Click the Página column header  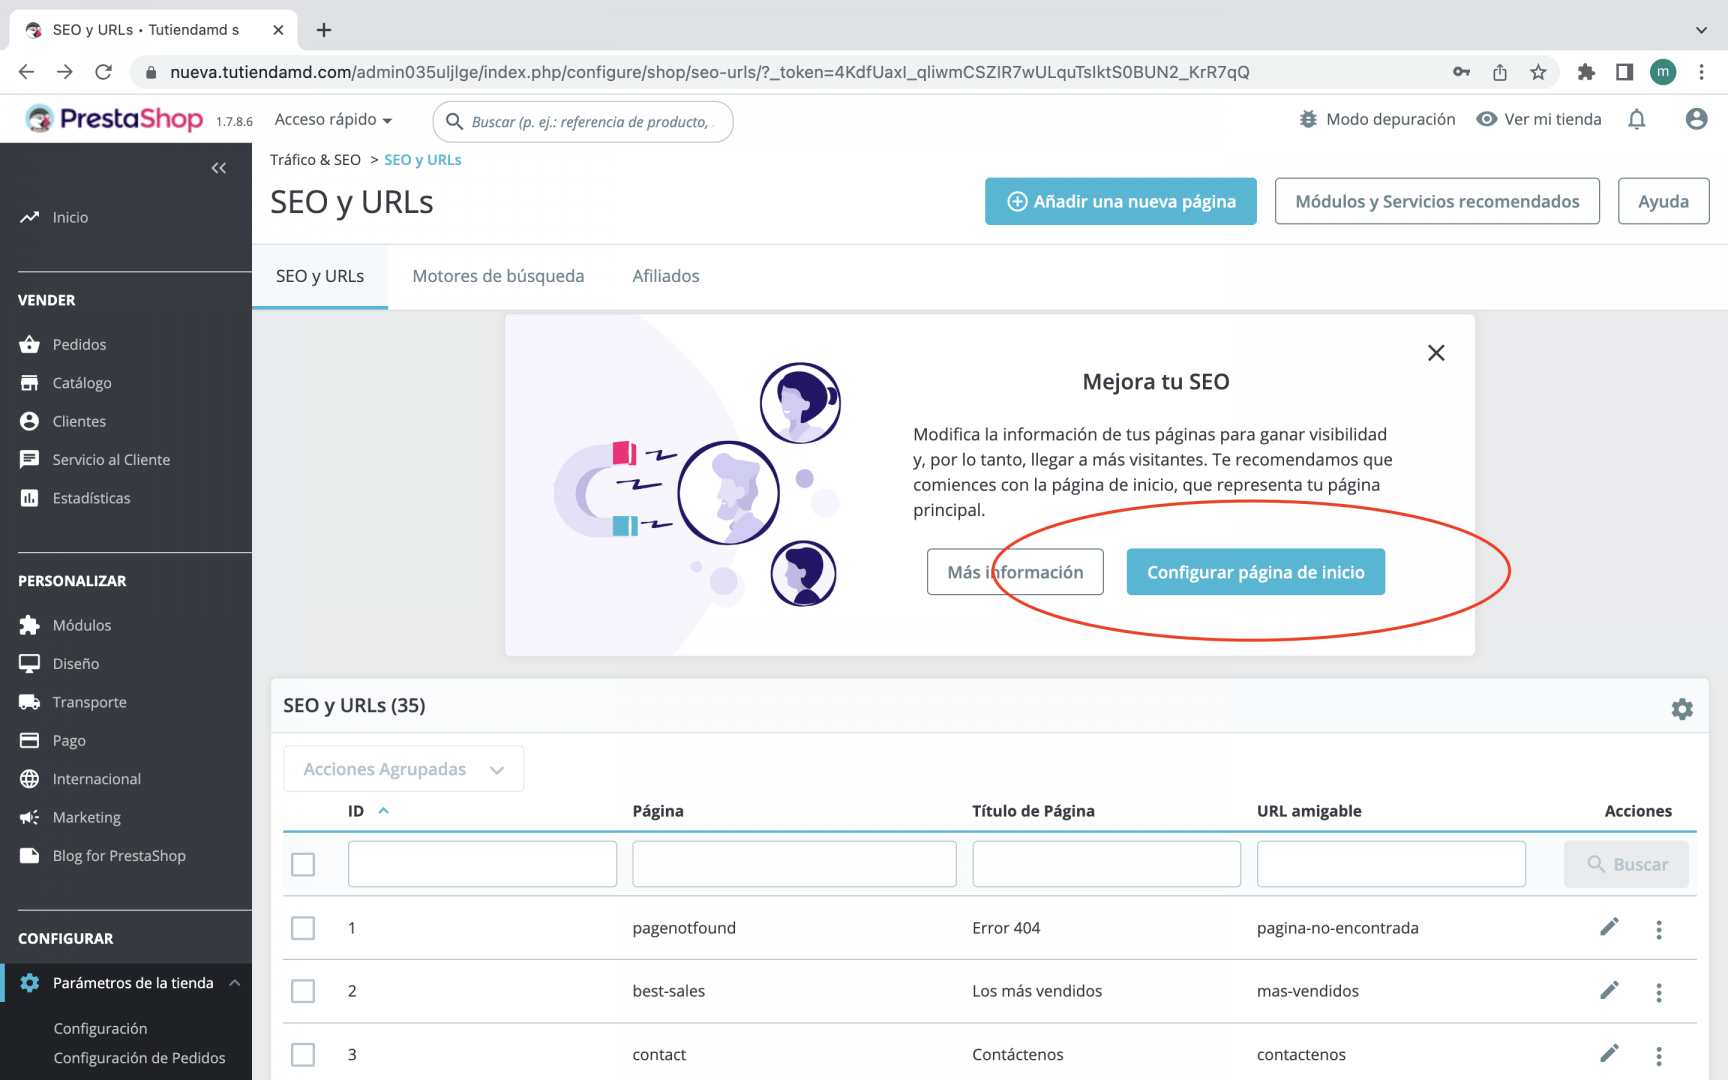(658, 811)
